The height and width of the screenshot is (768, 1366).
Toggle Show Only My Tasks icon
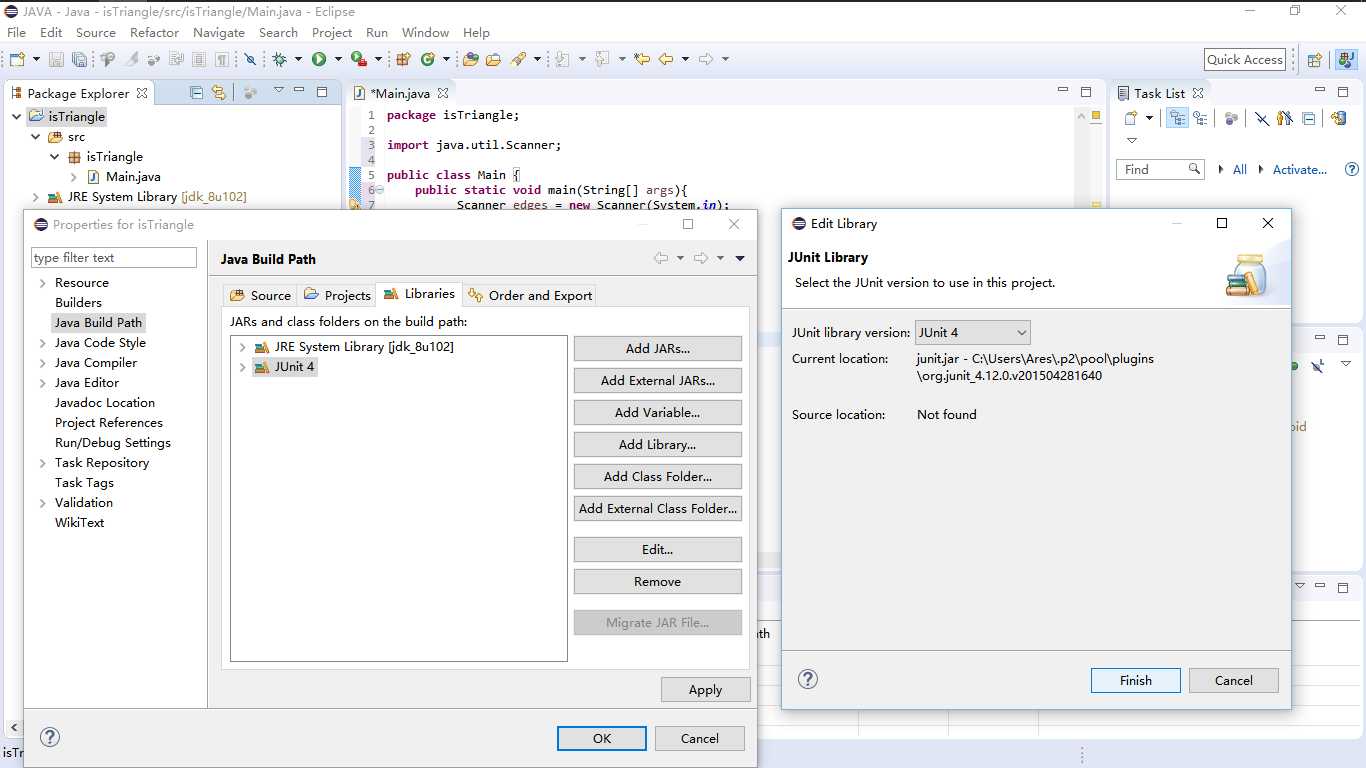1284,118
